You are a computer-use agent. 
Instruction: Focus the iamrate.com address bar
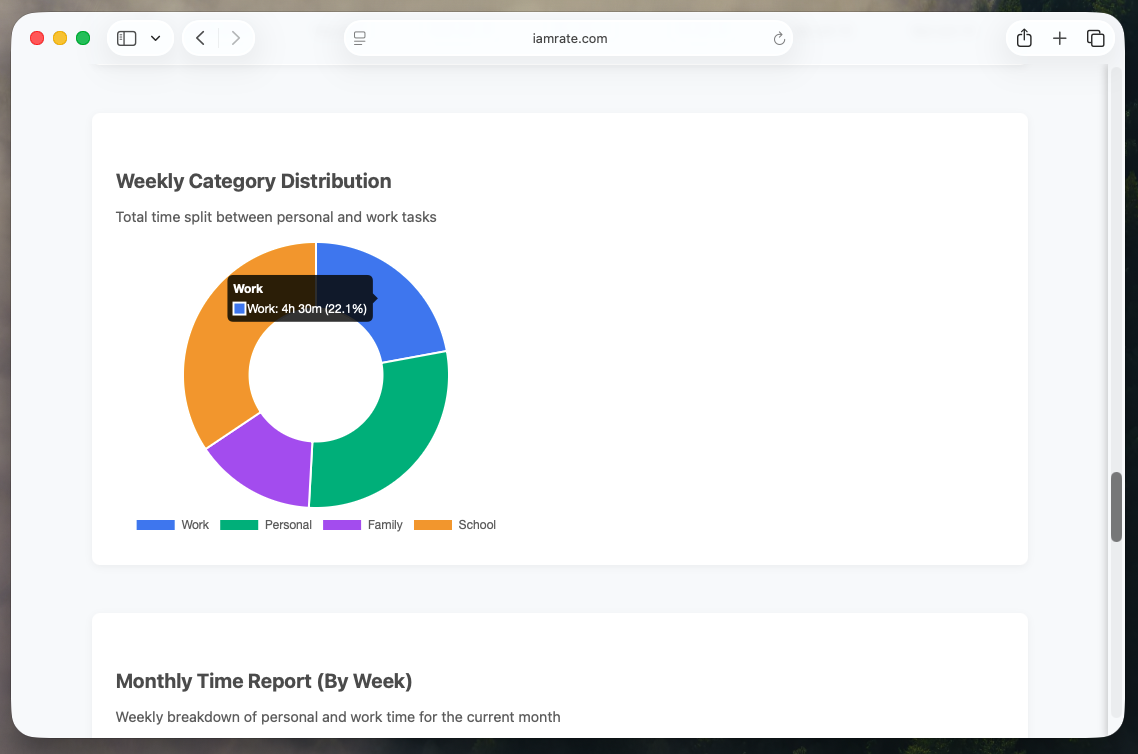[x=568, y=38]
